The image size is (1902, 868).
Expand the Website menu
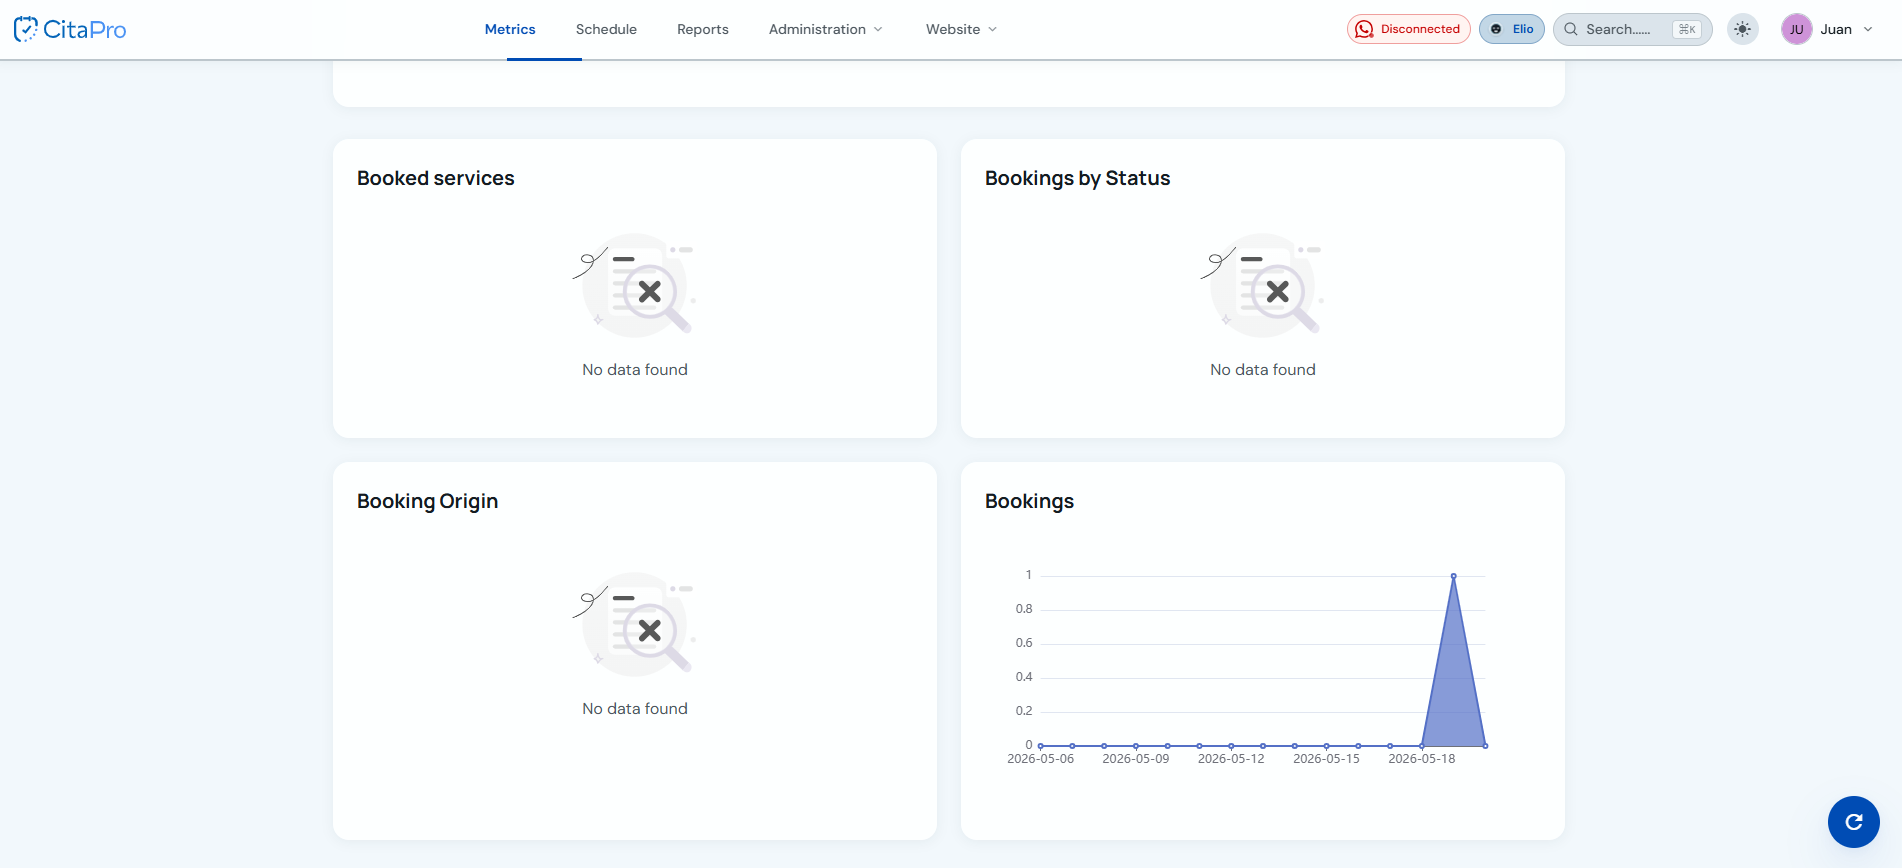tap(961, 29)
